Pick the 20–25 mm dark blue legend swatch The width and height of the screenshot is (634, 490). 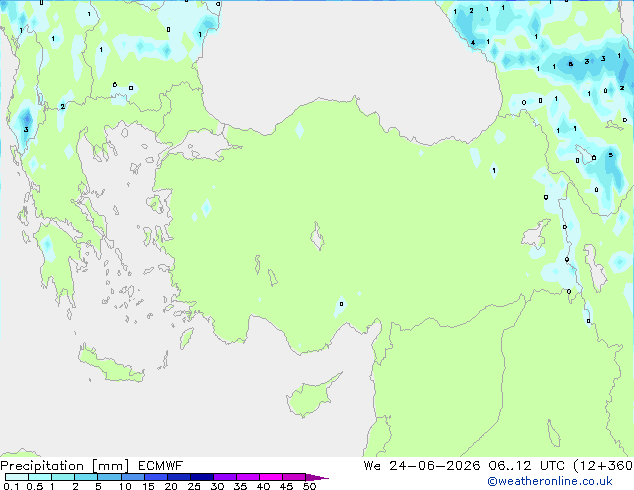(x=178, y=477)
